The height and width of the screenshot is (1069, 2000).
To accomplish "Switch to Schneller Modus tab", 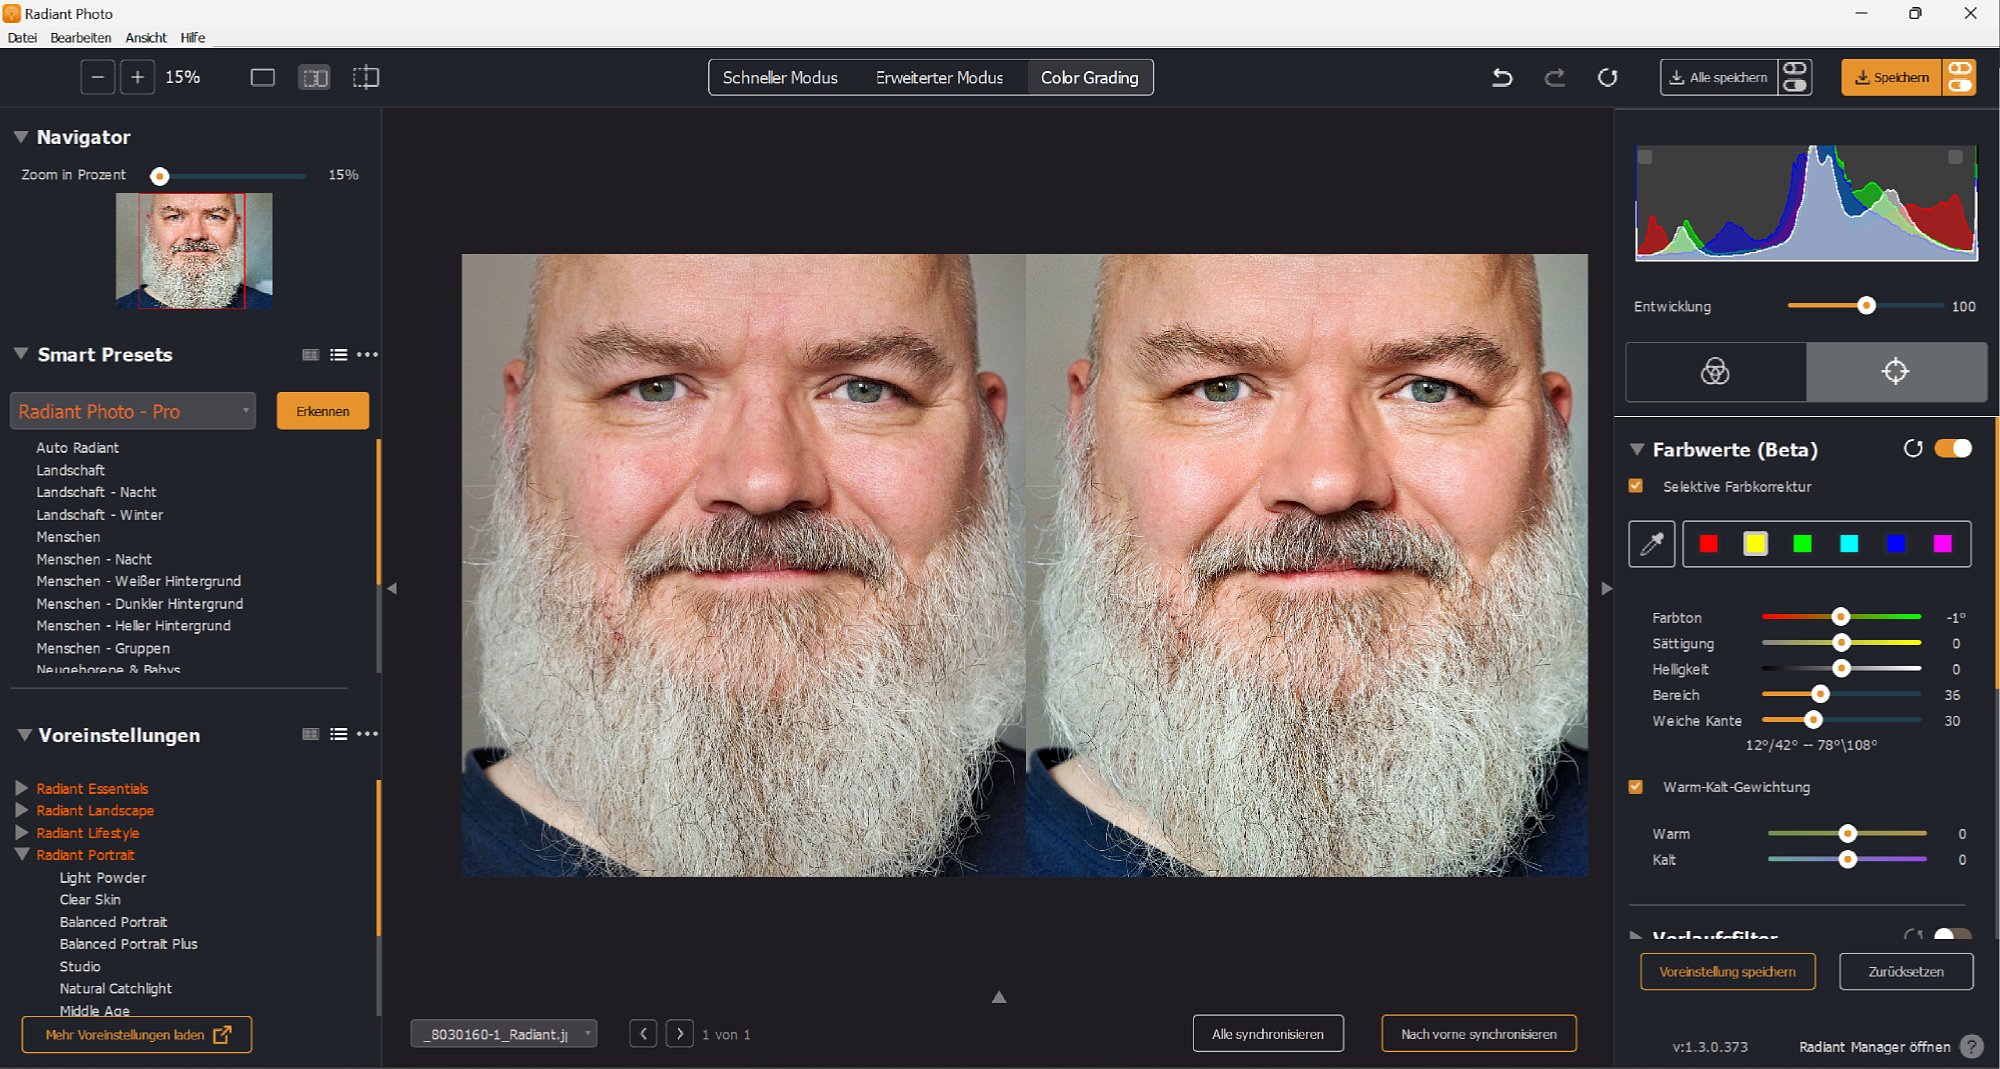I will pyautogui.click(x=780, y=77).
